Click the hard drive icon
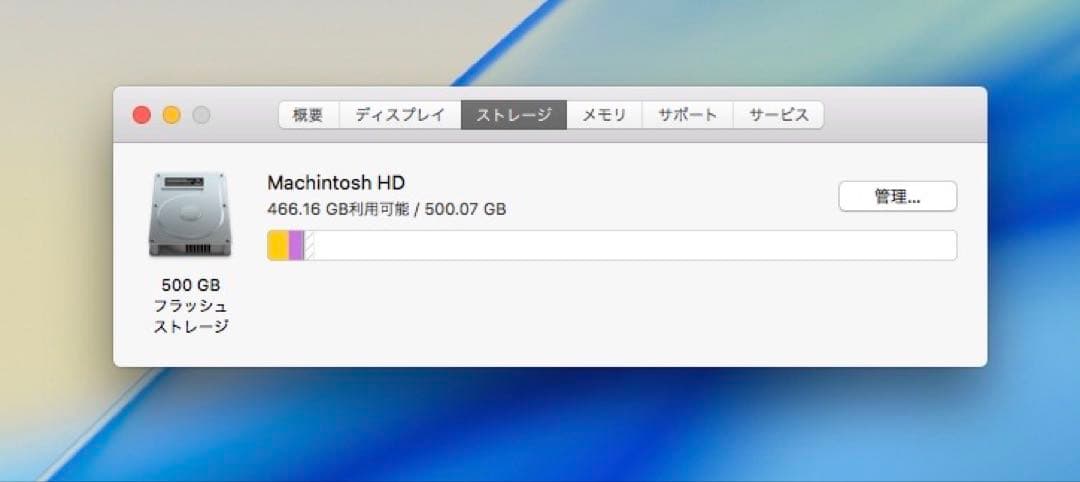This screenshot has height=482, width=1080. click(x=189, y=214)
